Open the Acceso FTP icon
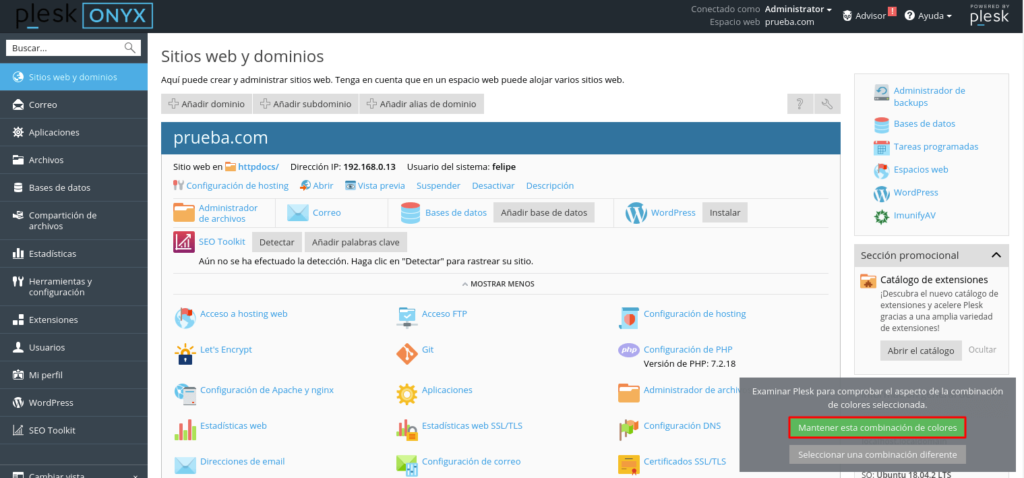1024x478 pixels. click(406, 316)
